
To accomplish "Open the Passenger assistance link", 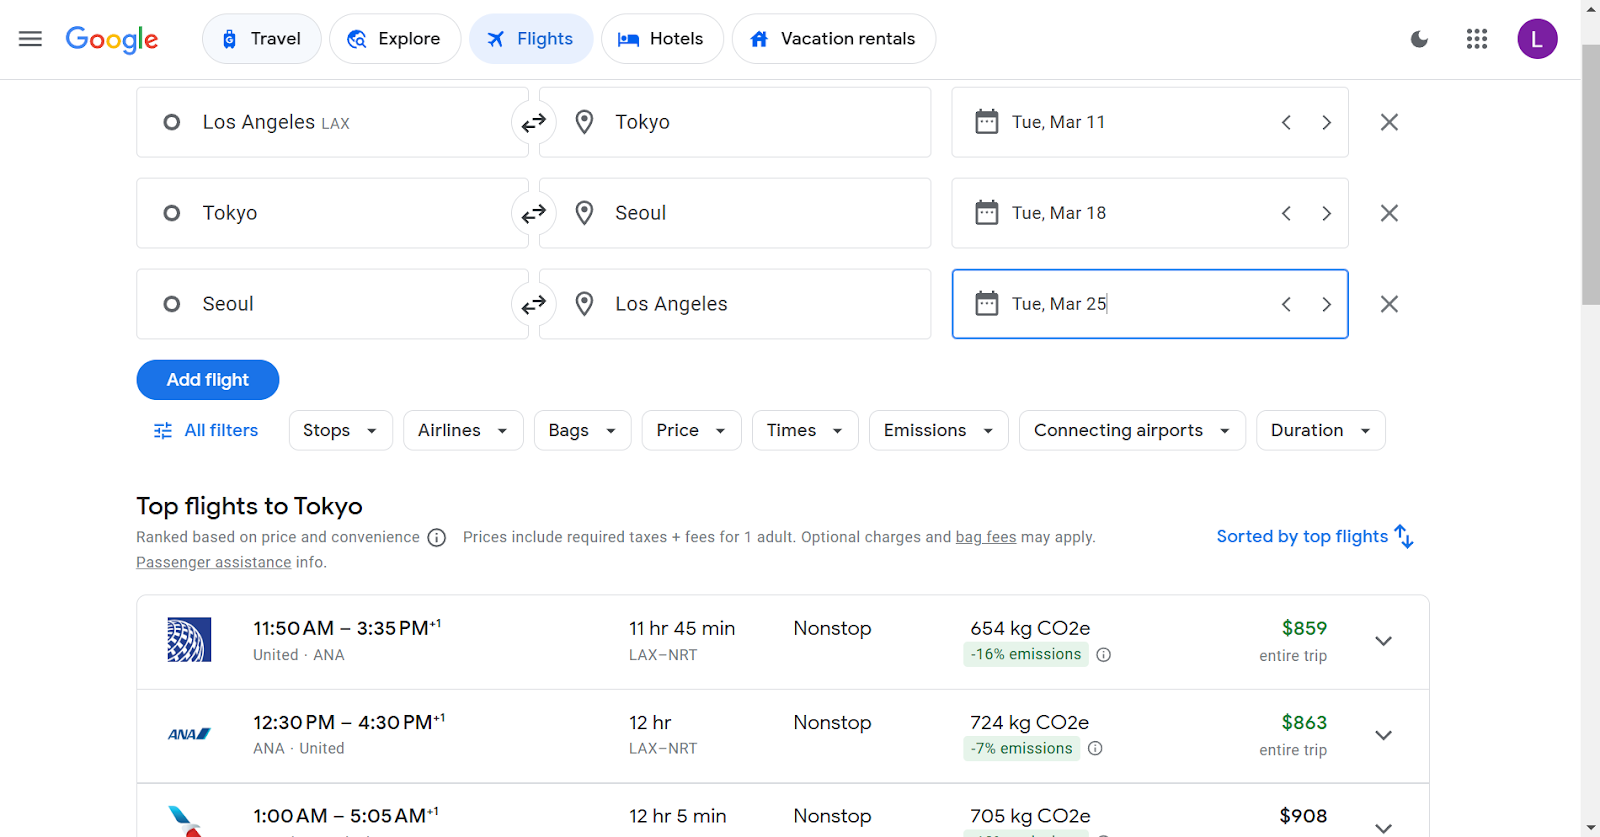I will click(214, 562).
